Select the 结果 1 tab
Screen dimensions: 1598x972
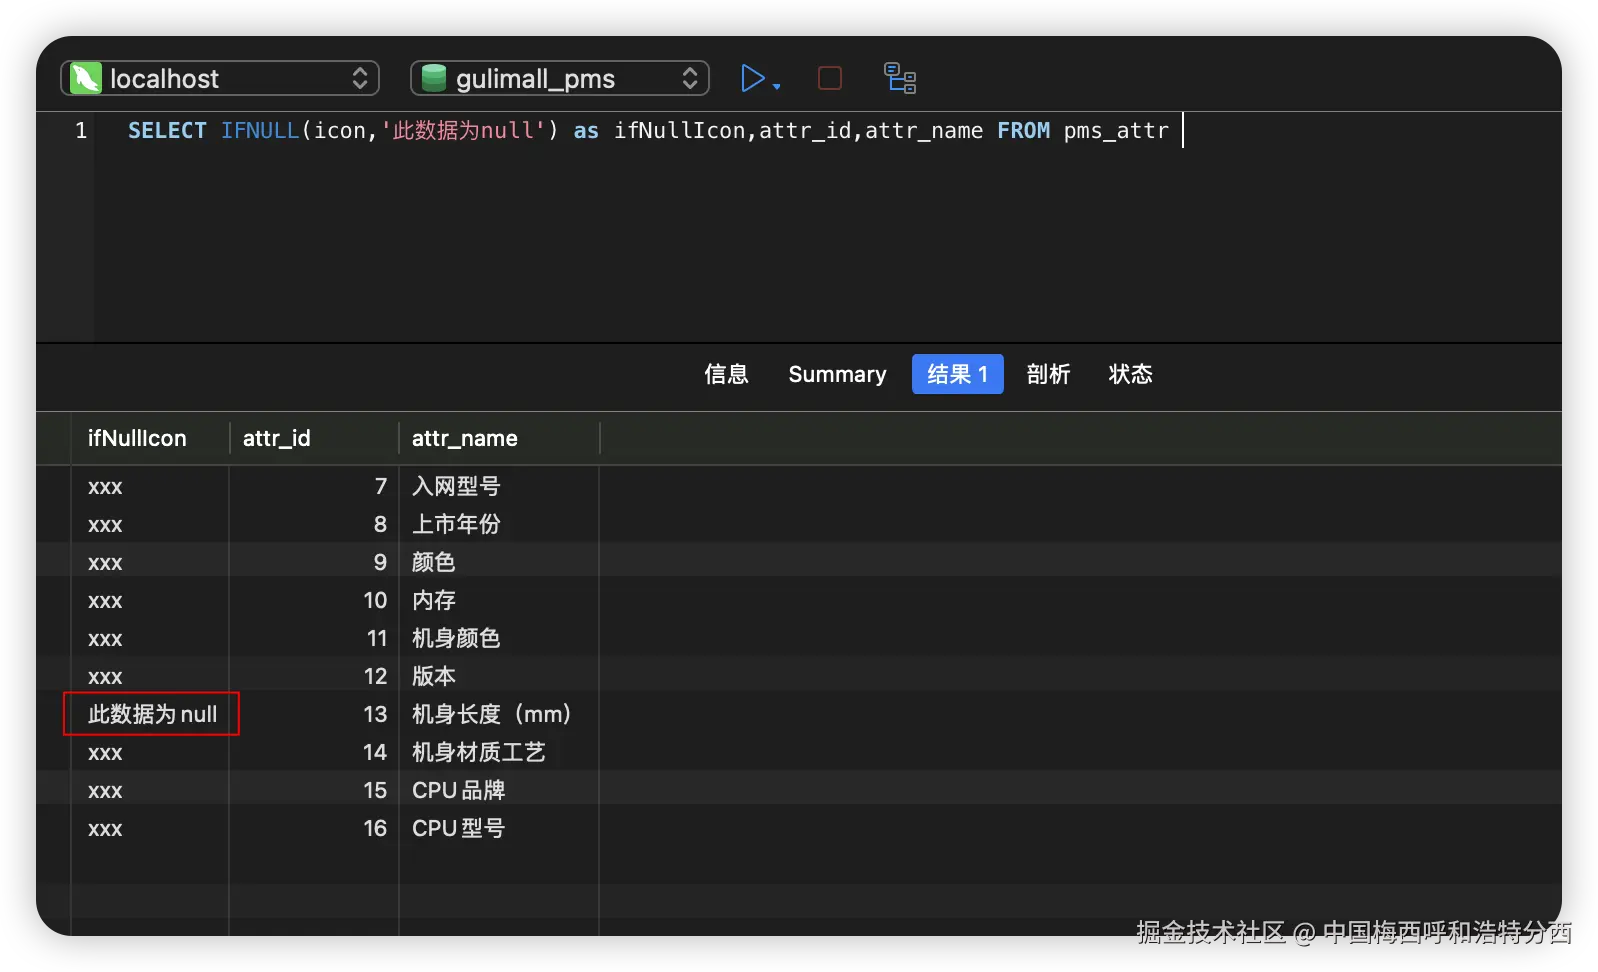(x=957, y=374)
